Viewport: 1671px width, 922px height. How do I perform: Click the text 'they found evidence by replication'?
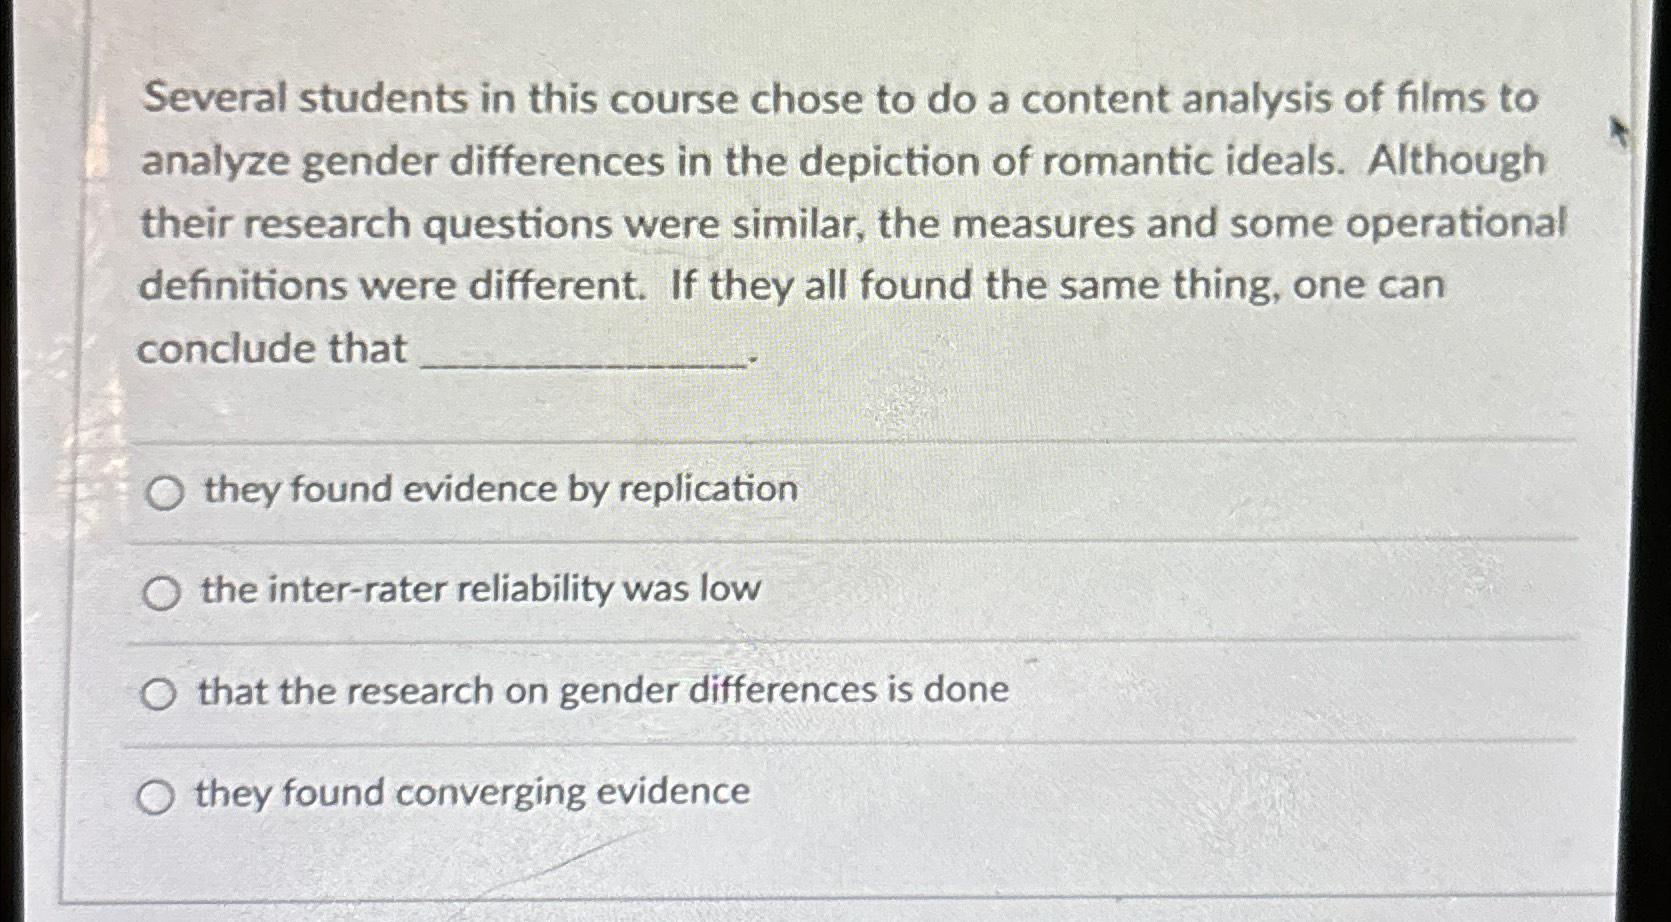497,489
